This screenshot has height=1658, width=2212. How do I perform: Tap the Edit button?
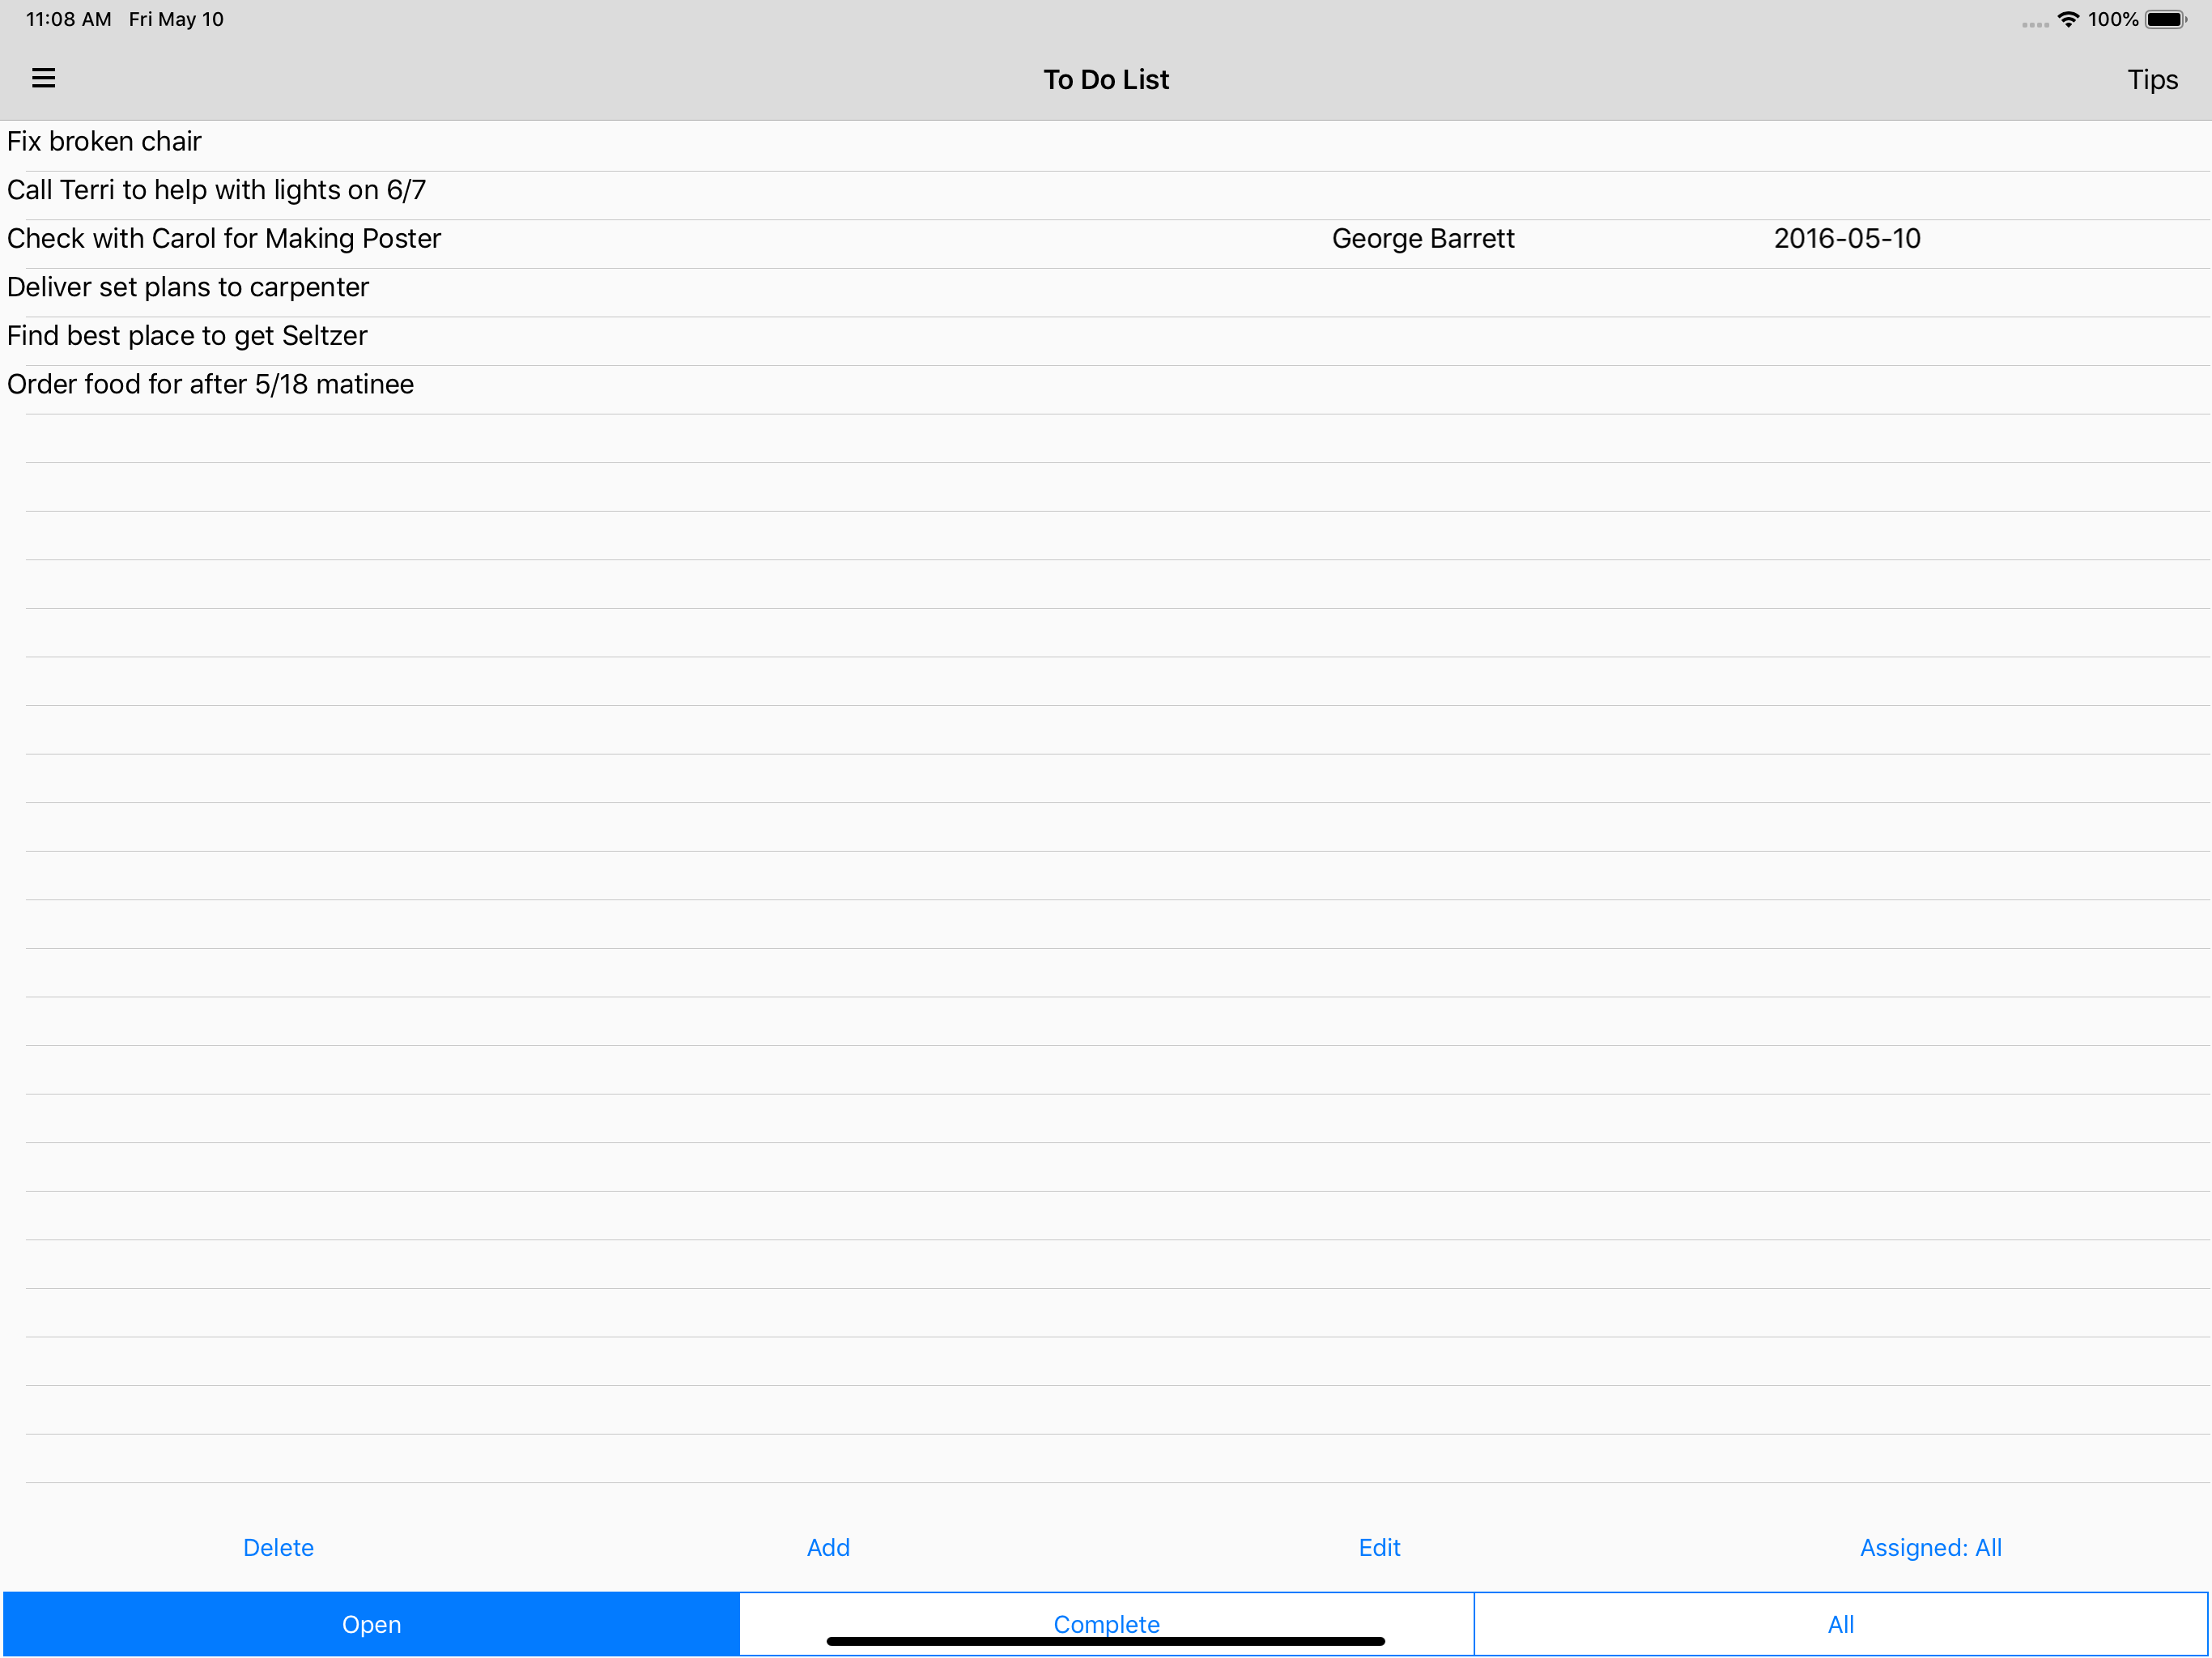[x=1379, y=1547]
